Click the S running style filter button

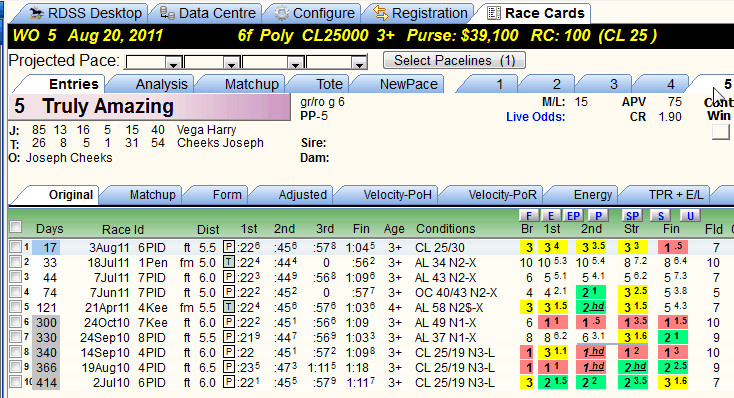click(x=661, y=215)
